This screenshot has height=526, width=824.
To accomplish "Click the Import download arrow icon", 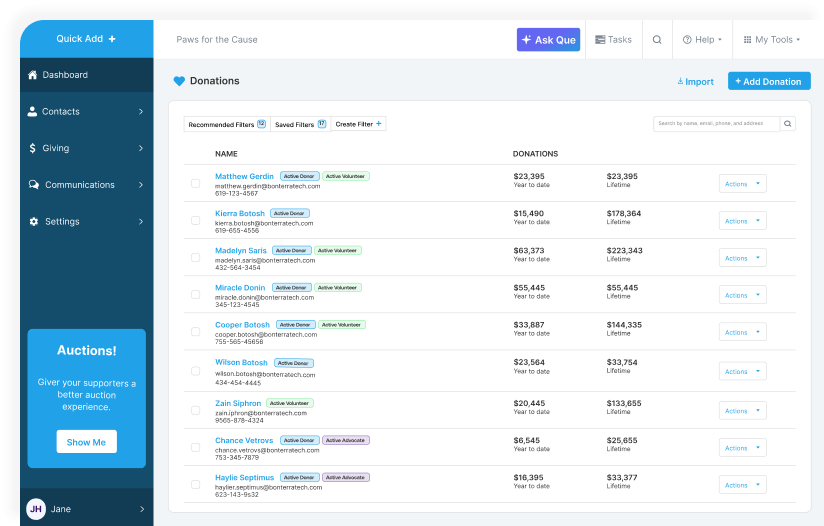I will click(680, 81).
